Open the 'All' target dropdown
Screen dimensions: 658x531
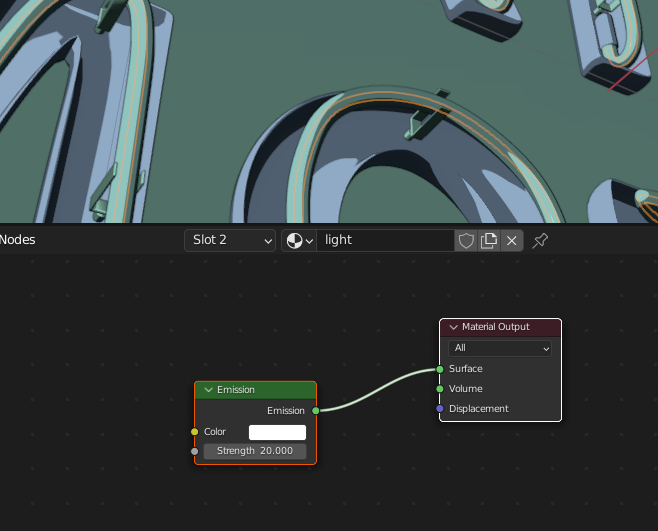point(500,348)
